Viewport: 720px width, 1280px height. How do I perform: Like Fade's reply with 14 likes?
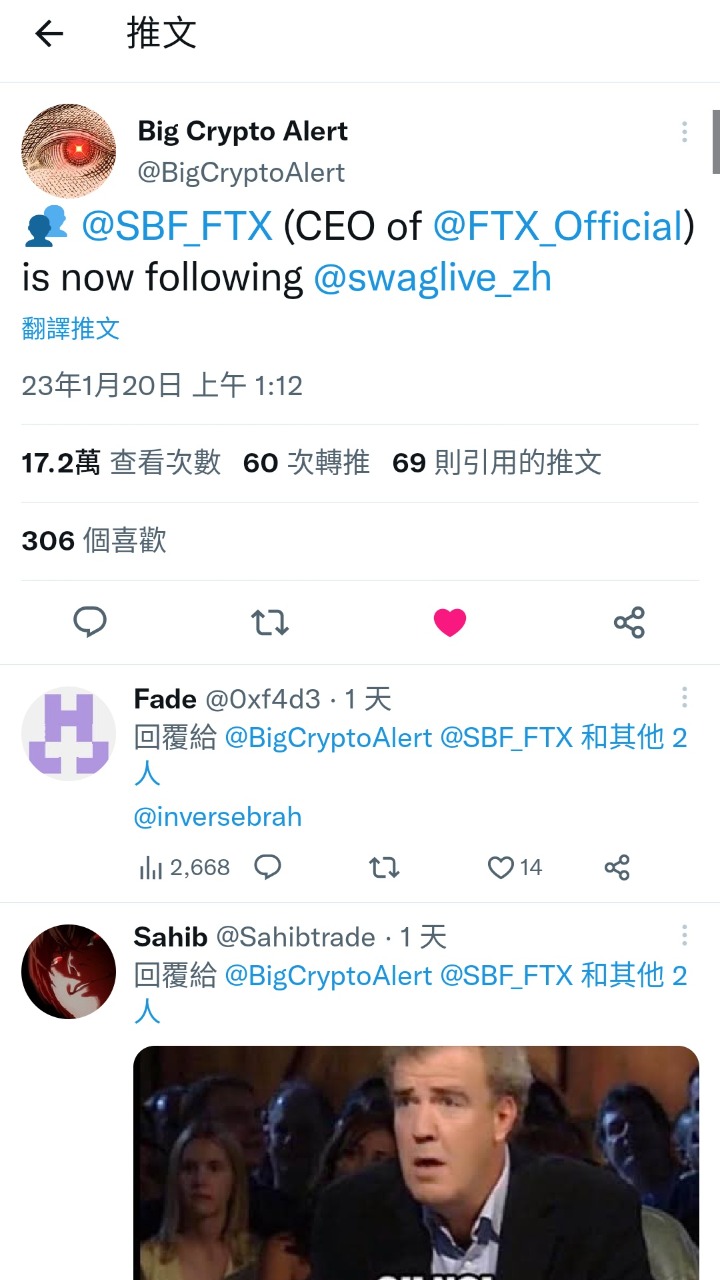(514, 867)
